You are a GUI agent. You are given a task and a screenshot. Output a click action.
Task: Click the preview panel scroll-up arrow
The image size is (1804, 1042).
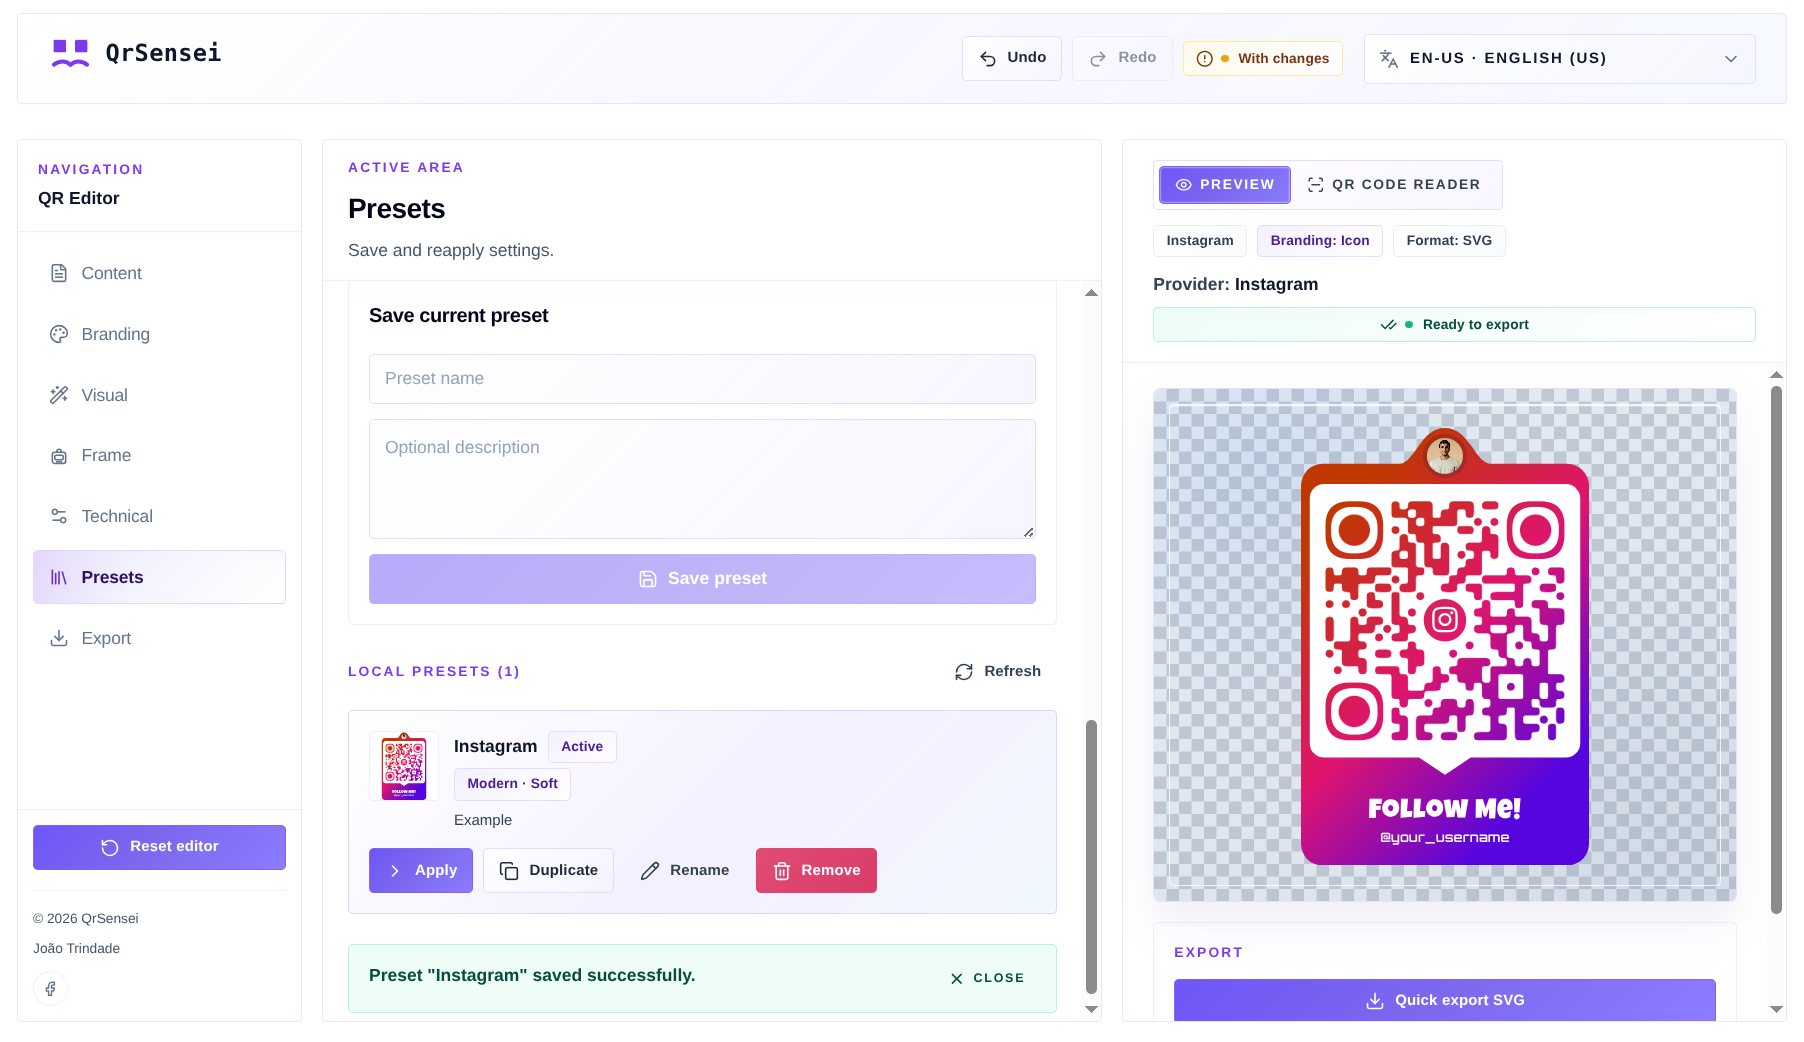[x=1776, y=375]
